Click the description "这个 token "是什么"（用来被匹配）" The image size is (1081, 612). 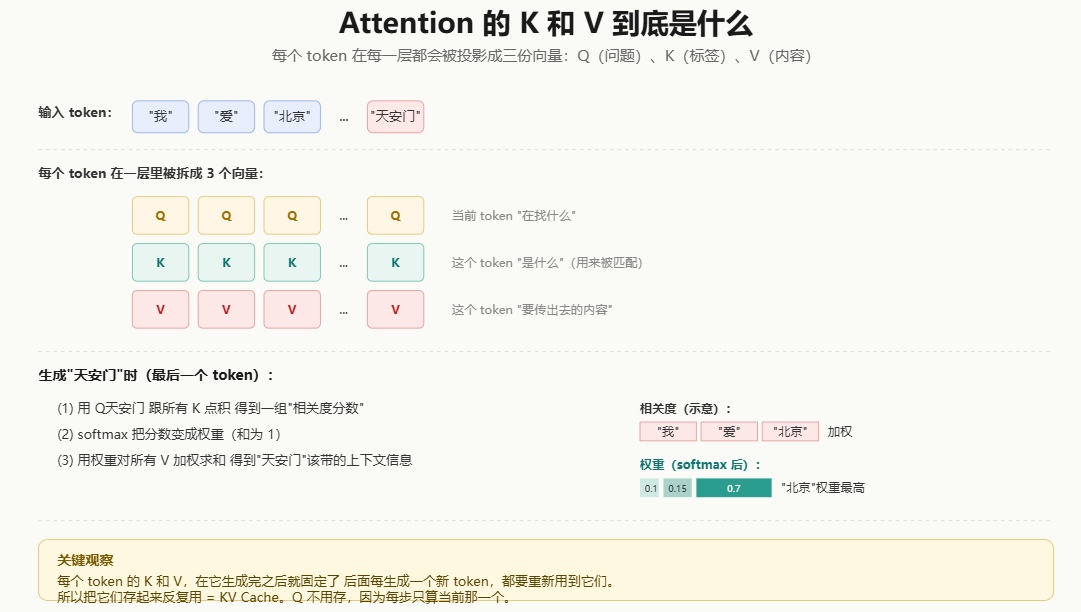click(547, 263)
